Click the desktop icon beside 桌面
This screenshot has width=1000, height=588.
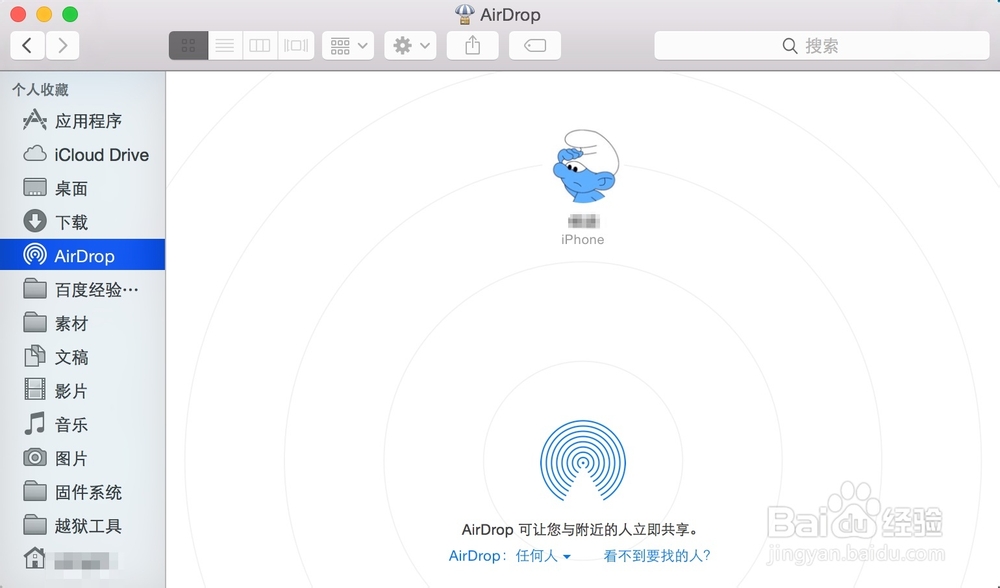34,187
